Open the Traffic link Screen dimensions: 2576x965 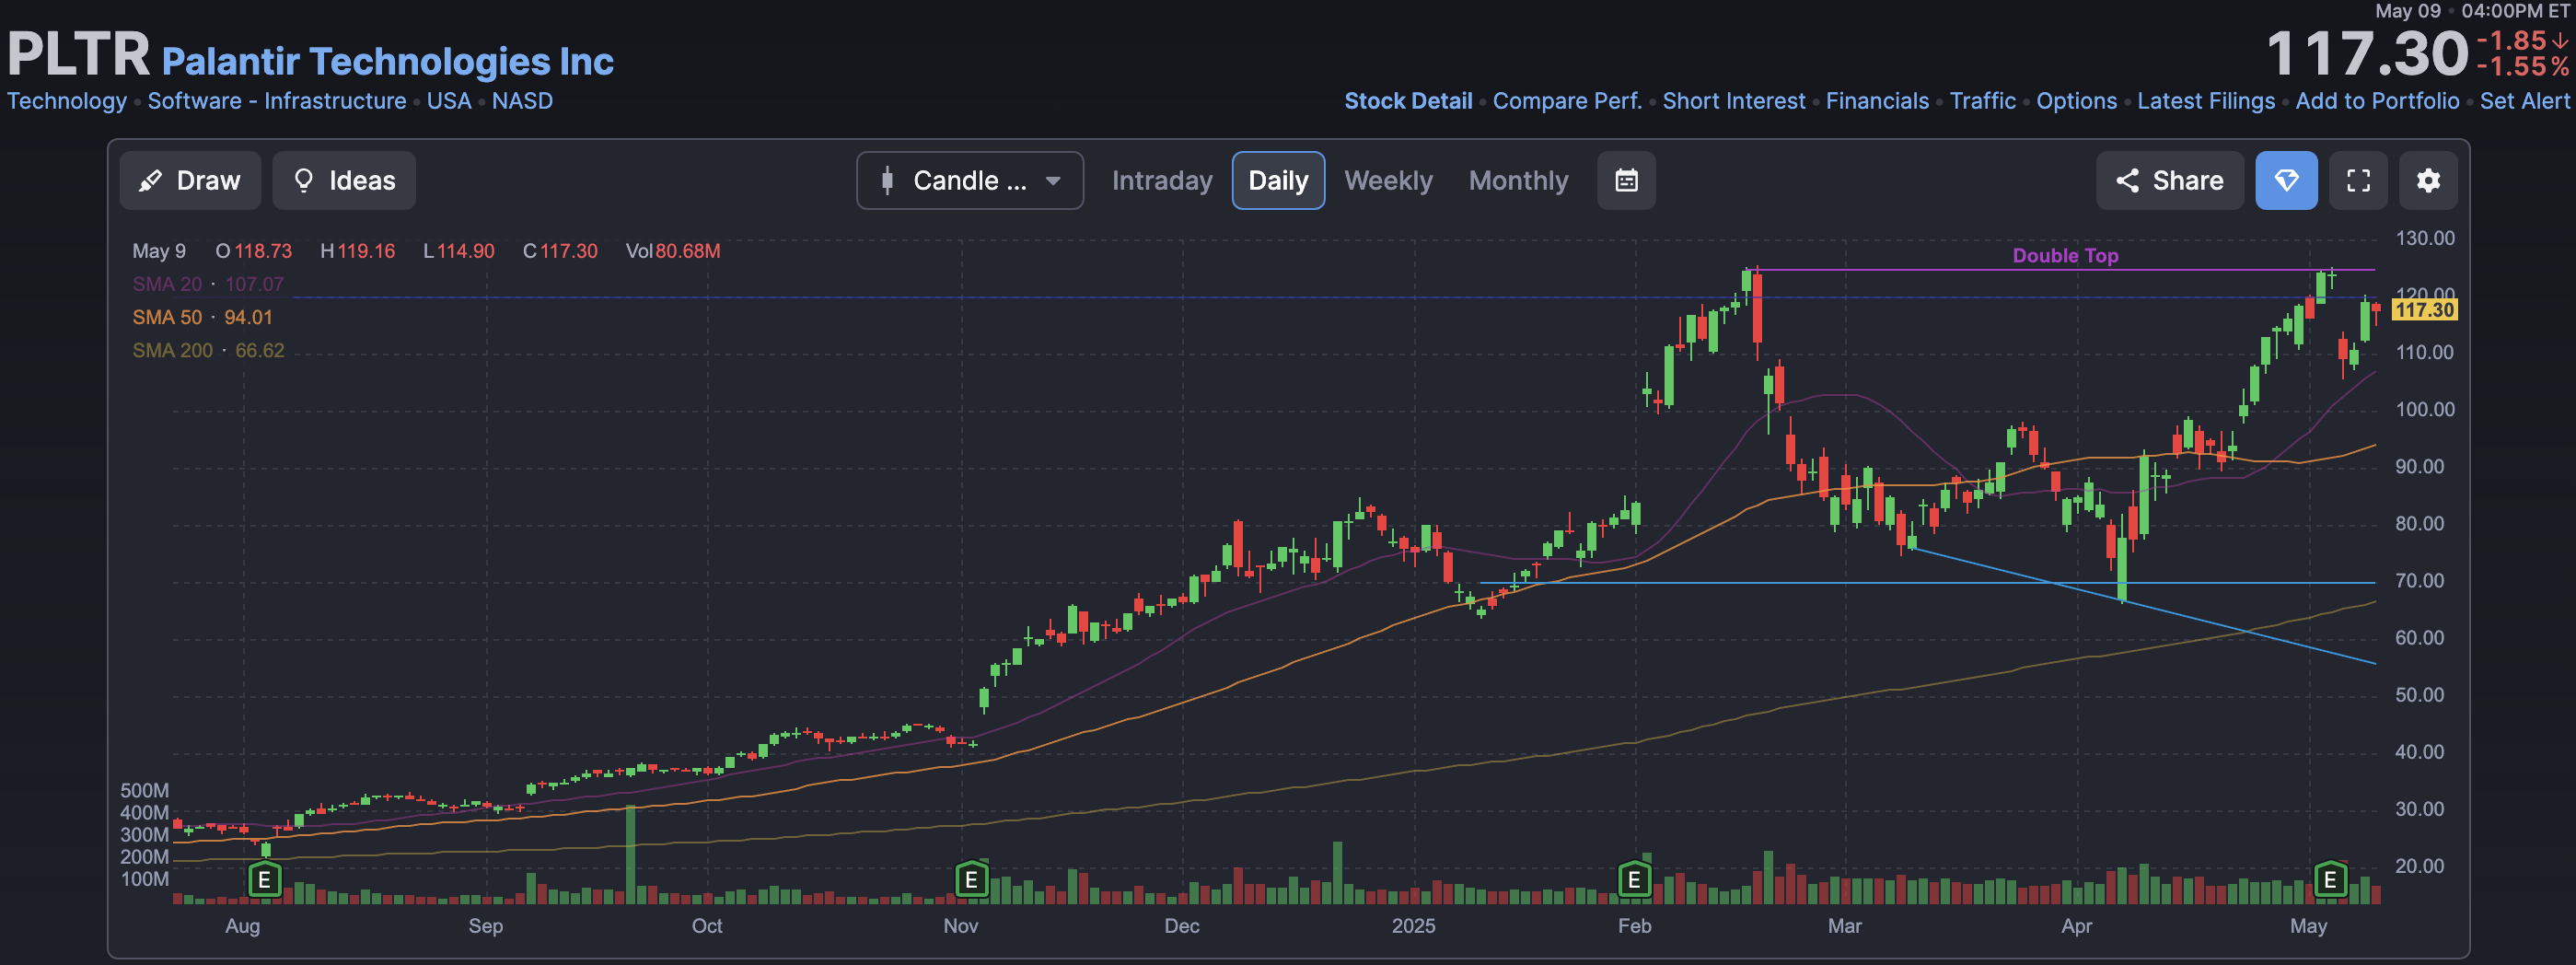[1982, 101]
